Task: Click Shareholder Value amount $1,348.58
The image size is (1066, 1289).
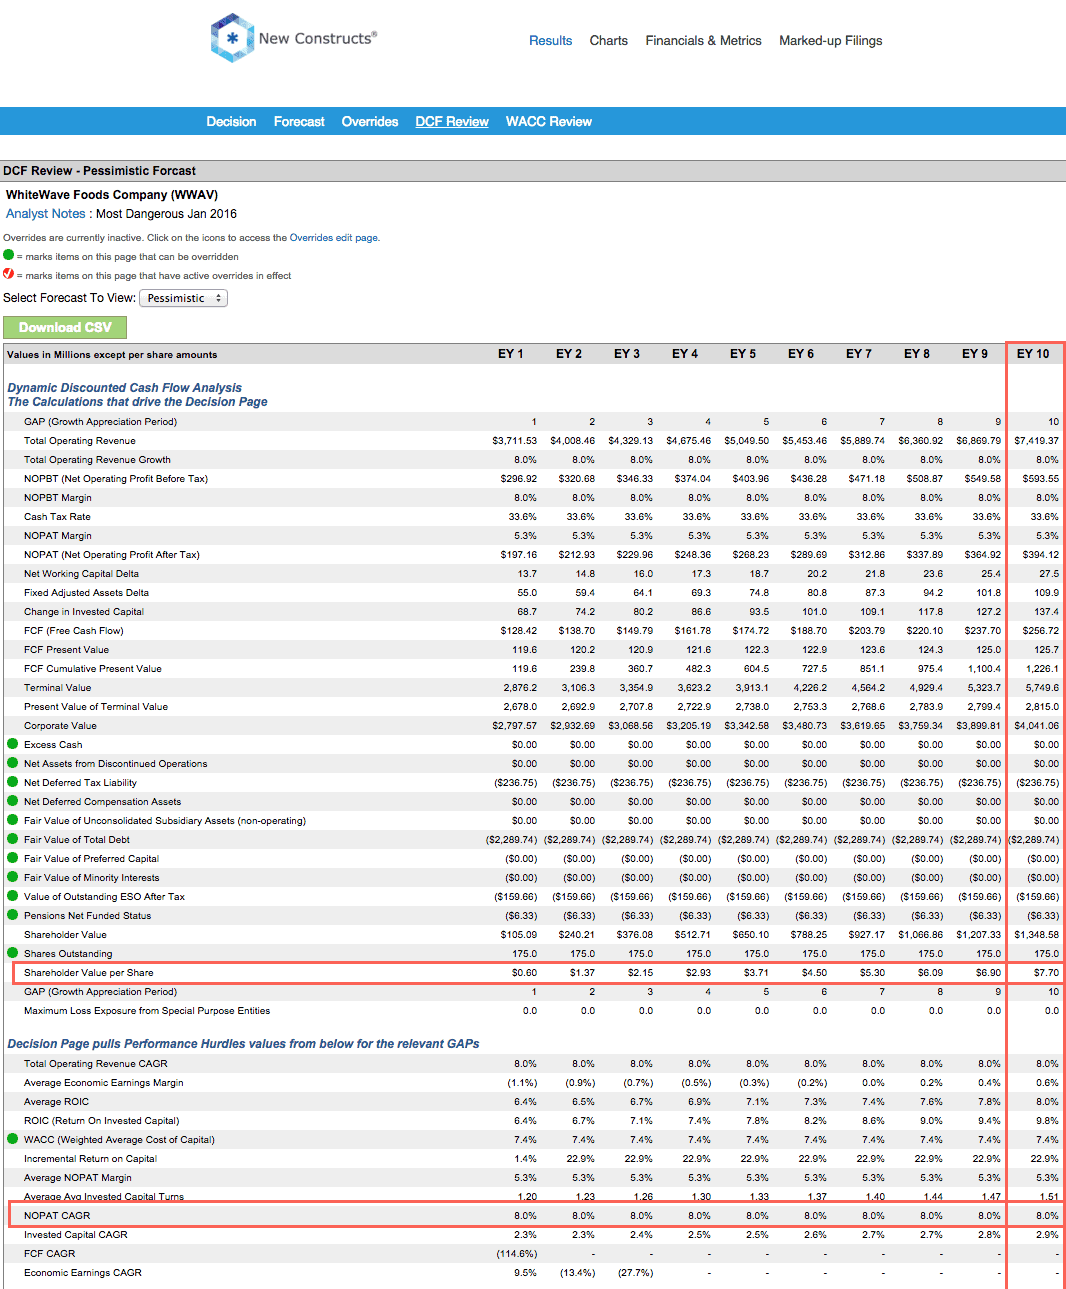Action: [1036, 935]
